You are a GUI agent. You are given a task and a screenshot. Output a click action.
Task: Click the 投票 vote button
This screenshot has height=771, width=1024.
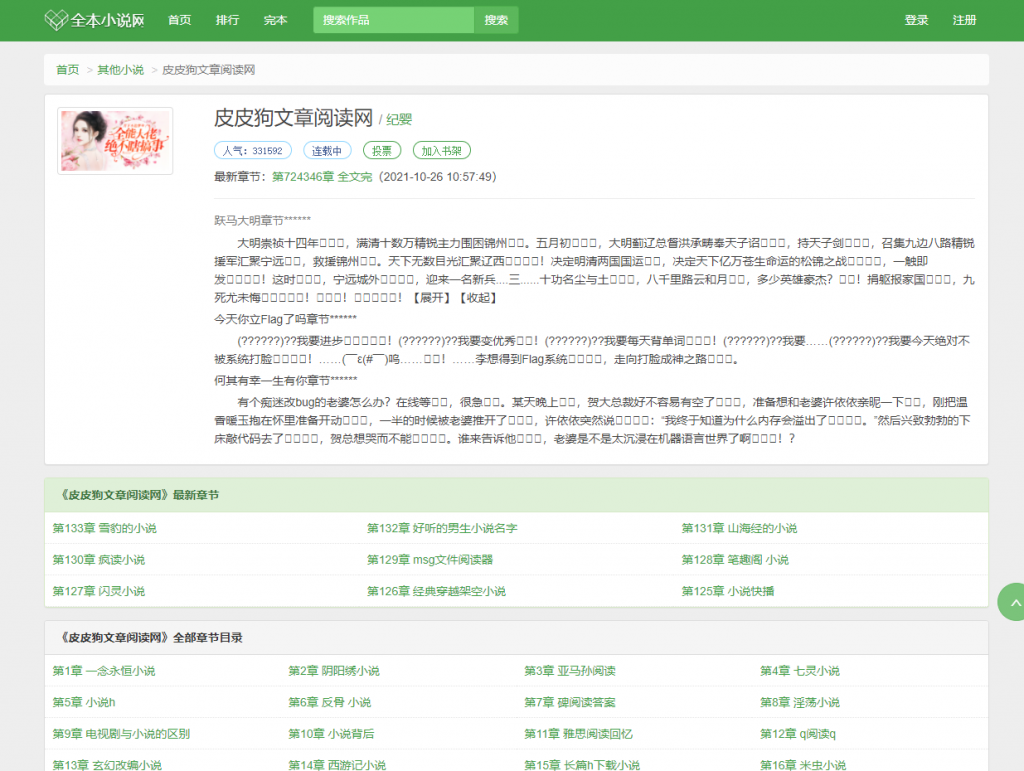(381, 151)
